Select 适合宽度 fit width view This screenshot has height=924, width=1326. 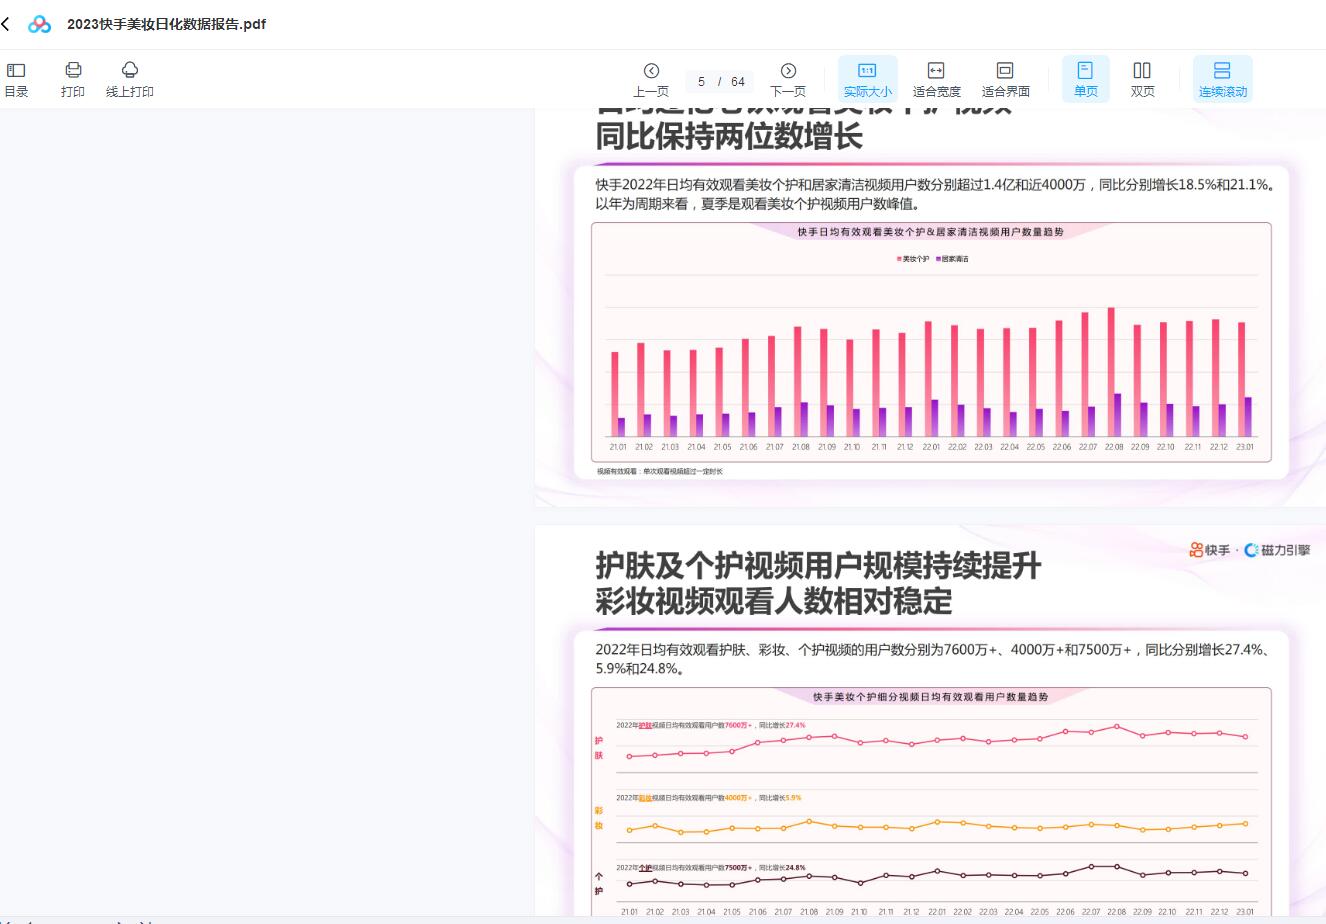coord(936,79)
